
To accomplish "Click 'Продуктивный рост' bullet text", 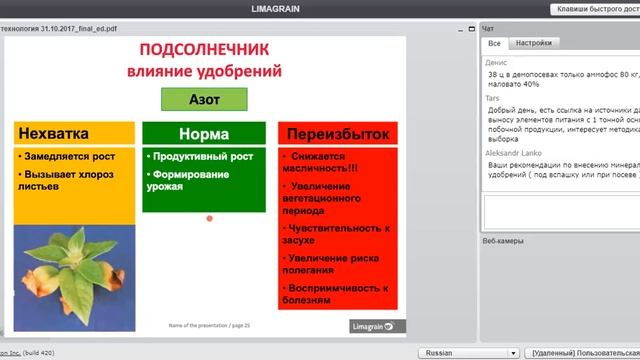I will tap(200, 156).
